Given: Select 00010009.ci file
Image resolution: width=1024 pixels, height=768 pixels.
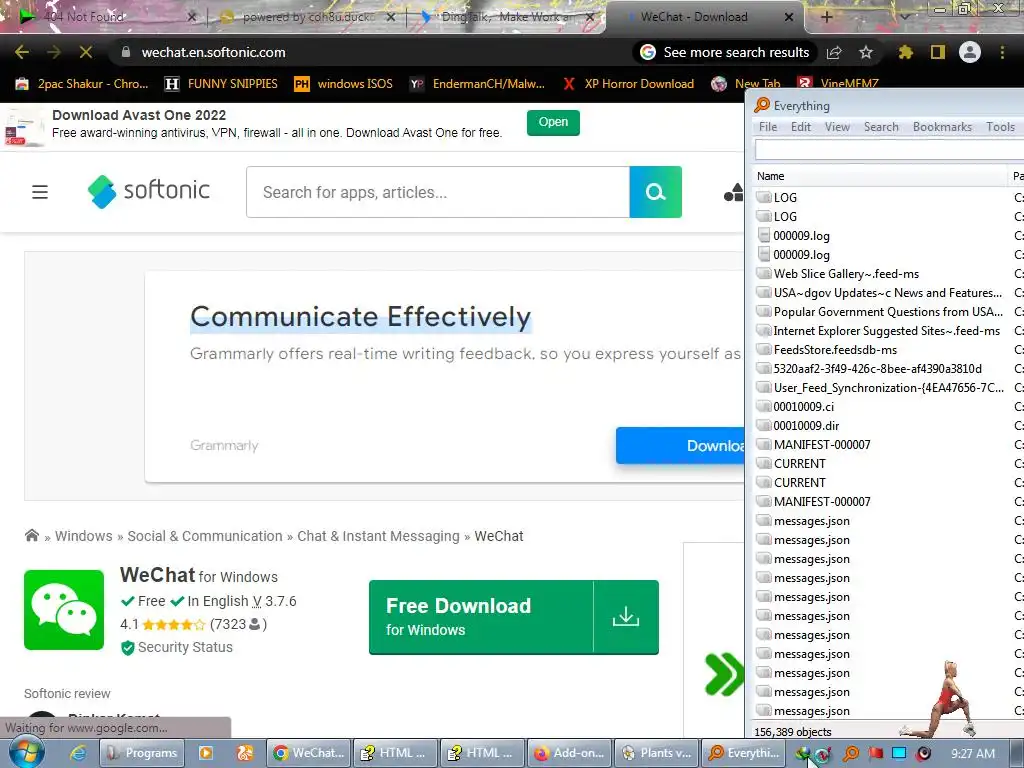Looking at the screenshot, I should click(x=803, y=407).
